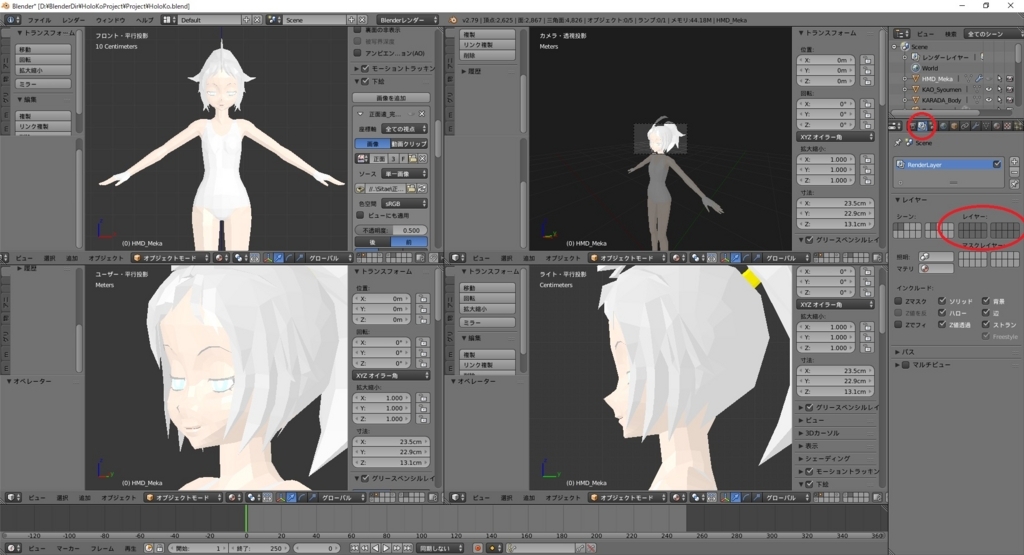Image resolution: width=1024 pixels, height=555 pixels.
Task: Open the Material sphere tab icon
Action: [x=997, y=126]
